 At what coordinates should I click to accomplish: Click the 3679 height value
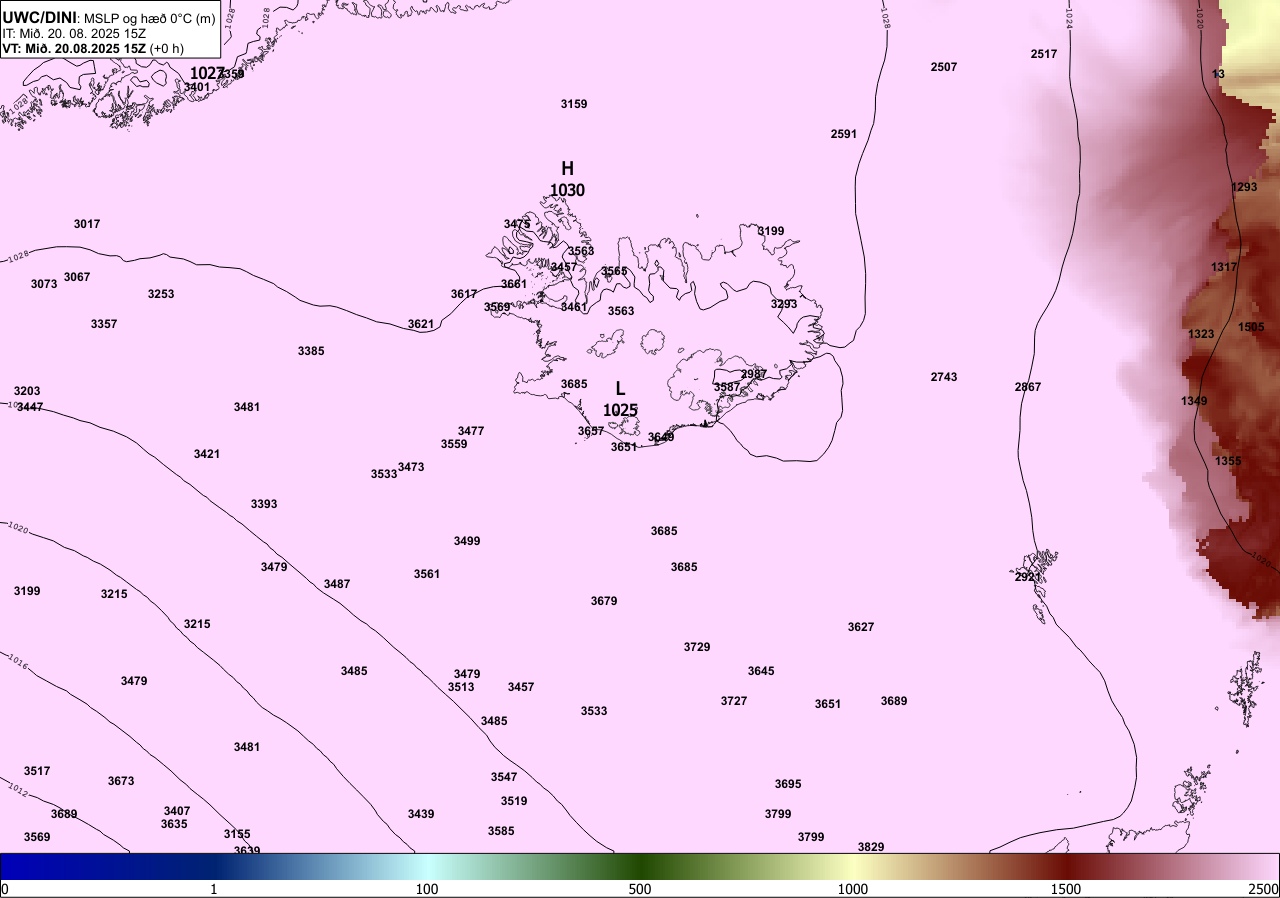coord(604,601)
